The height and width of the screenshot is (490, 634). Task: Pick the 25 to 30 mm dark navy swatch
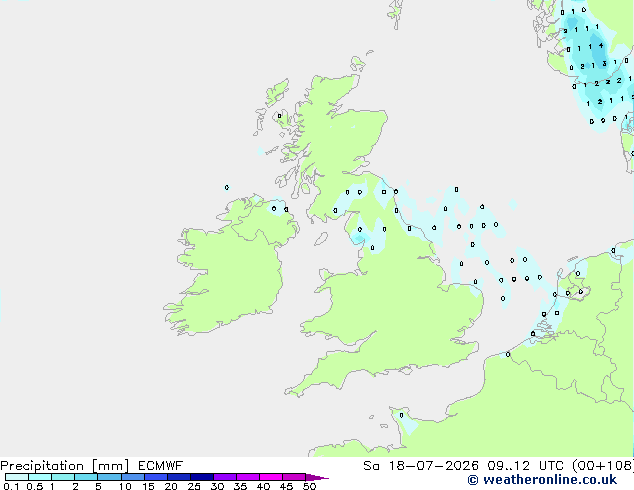[x=202, y=477]
